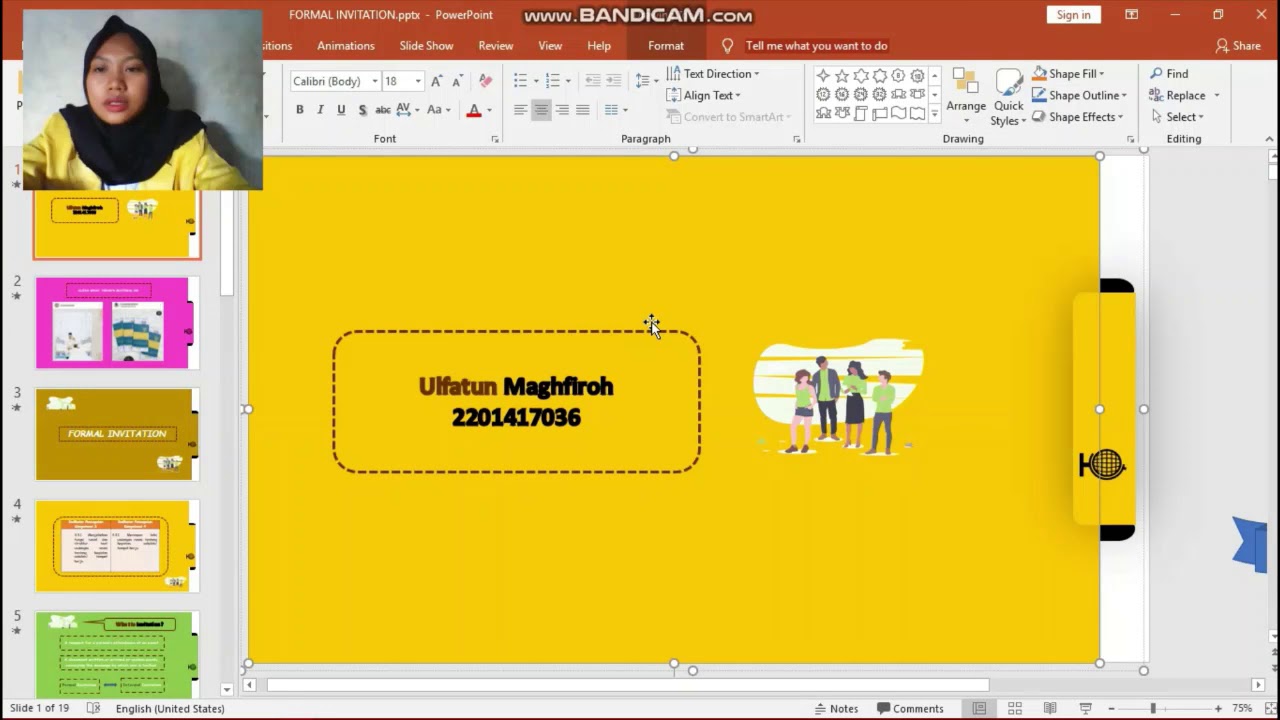Click the Sign in button
The width and height of the screenshot is (1280, 720).
pos(1074,15)
